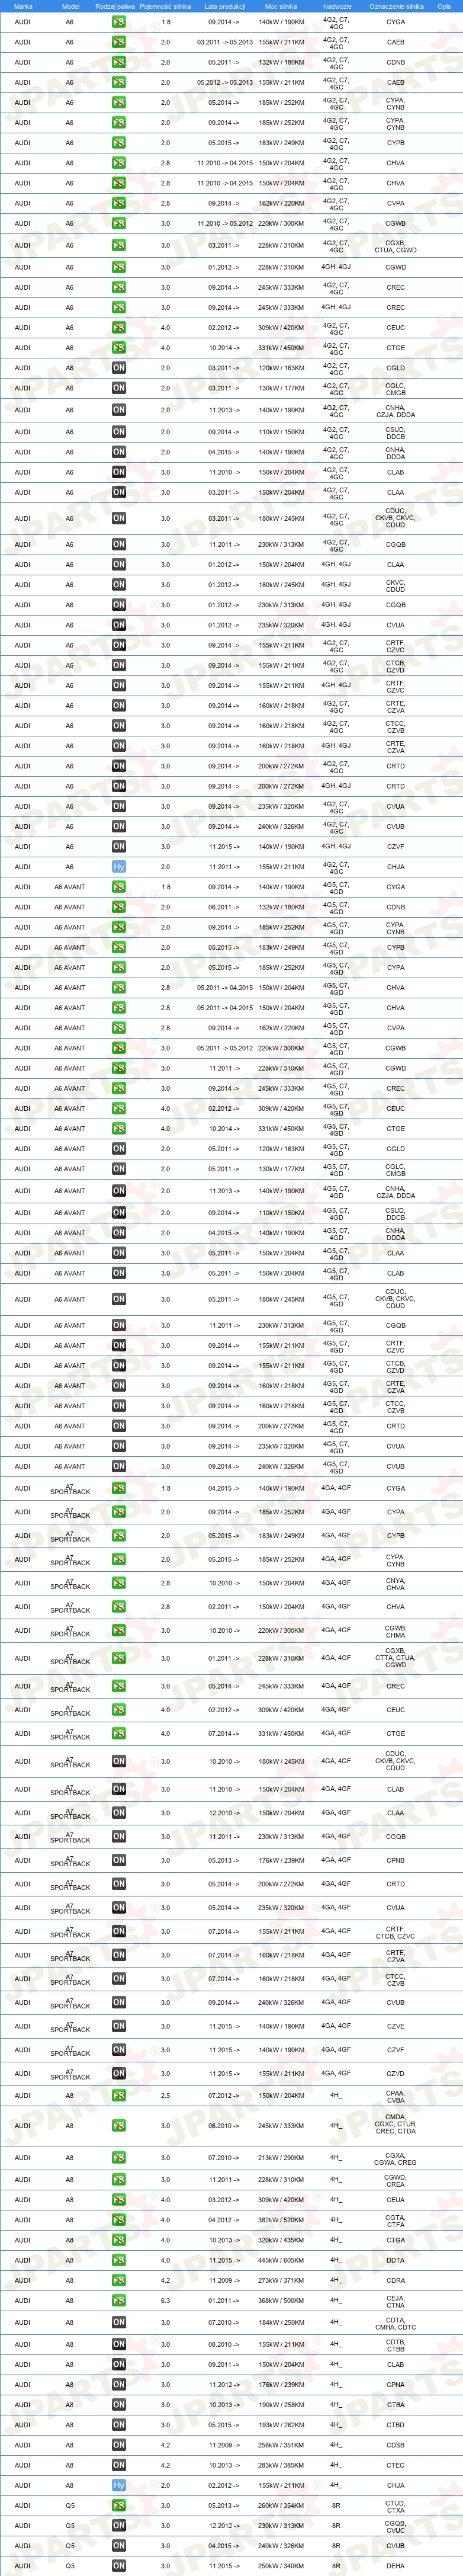This screenshot has height=2576, width=463.
Task: Click the Opis column header
Action: (x=444, y=6)
